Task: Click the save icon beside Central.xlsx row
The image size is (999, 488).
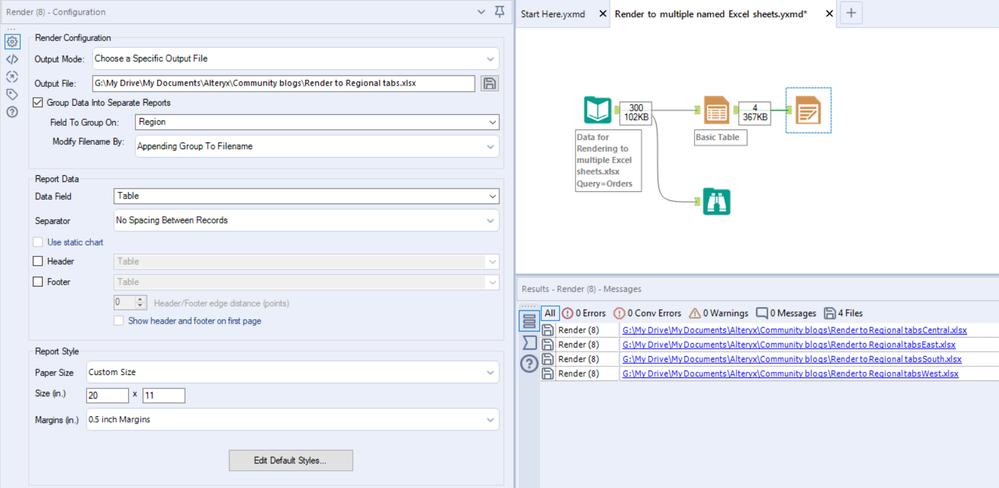Action: point(547,330)
